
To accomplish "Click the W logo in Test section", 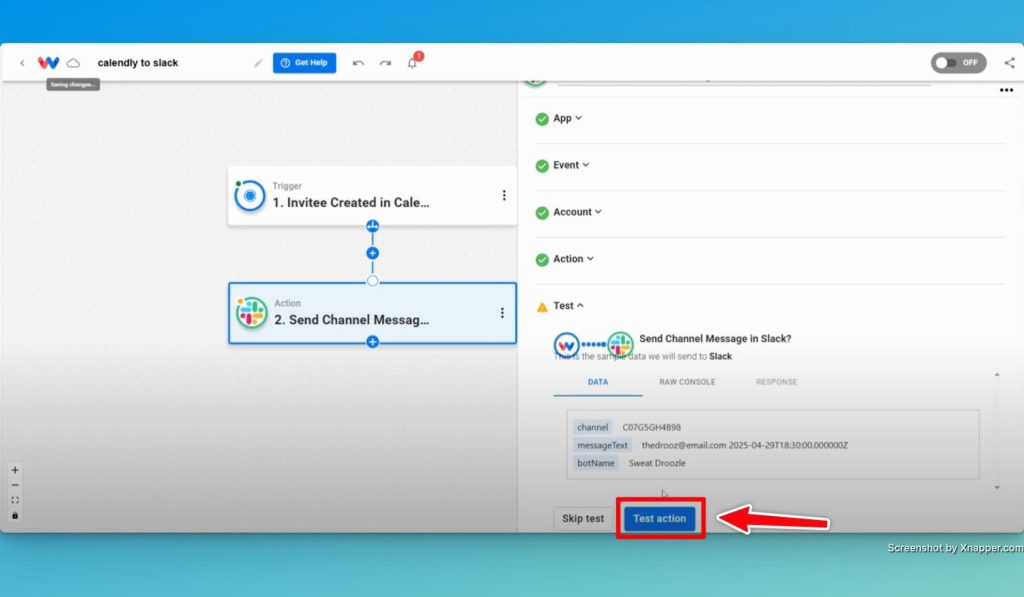I will [566, 345].
